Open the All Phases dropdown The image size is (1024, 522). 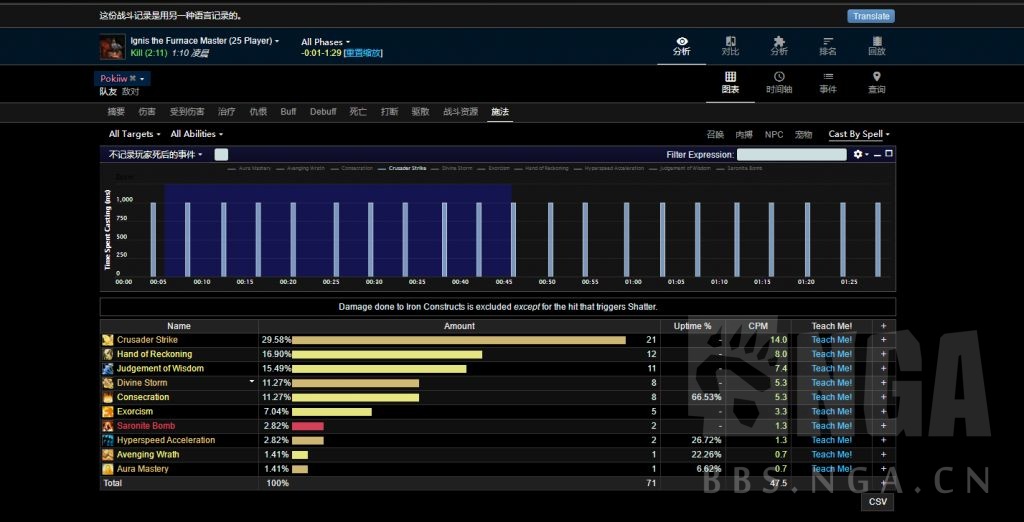tap(326, 42)
